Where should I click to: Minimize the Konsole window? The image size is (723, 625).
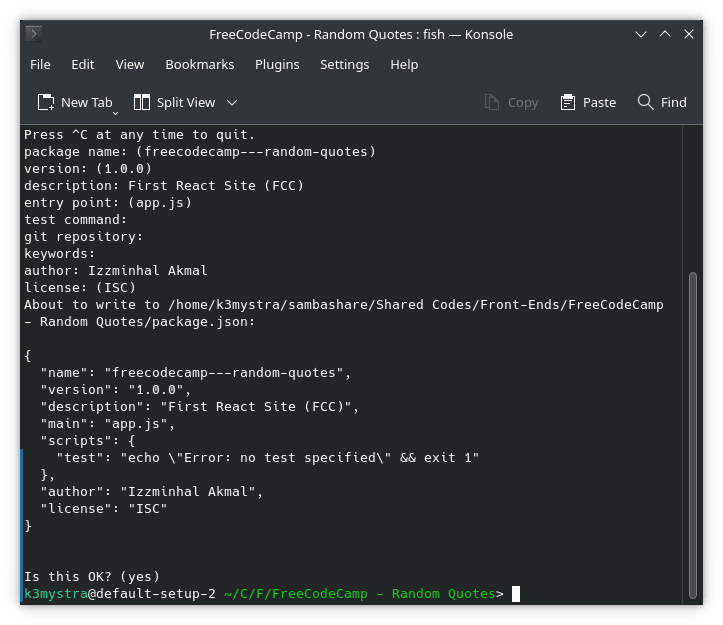tap(640, 34)
